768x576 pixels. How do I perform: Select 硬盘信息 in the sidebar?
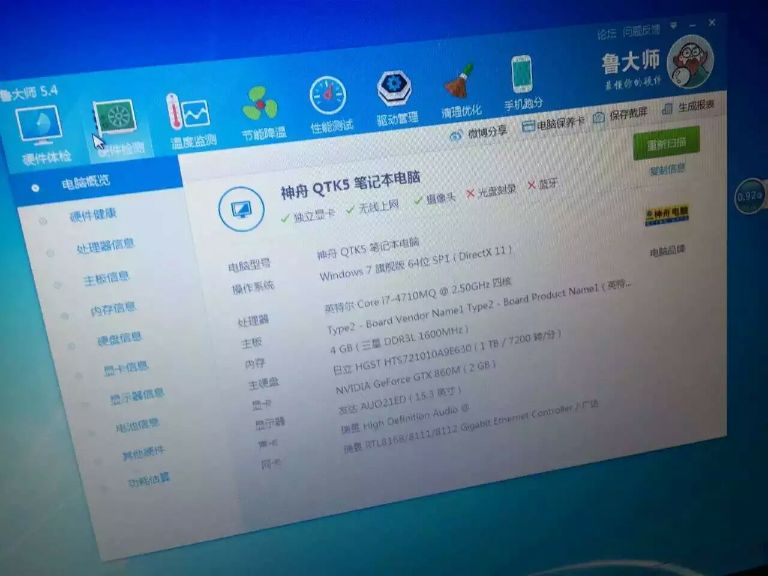pos(120,338)
